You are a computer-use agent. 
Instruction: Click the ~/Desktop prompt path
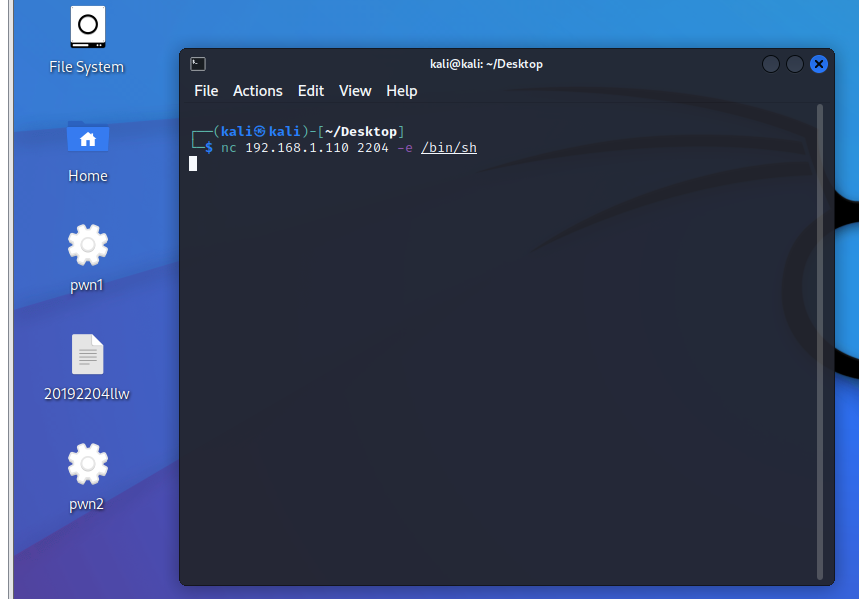click(x=360, y=132)
